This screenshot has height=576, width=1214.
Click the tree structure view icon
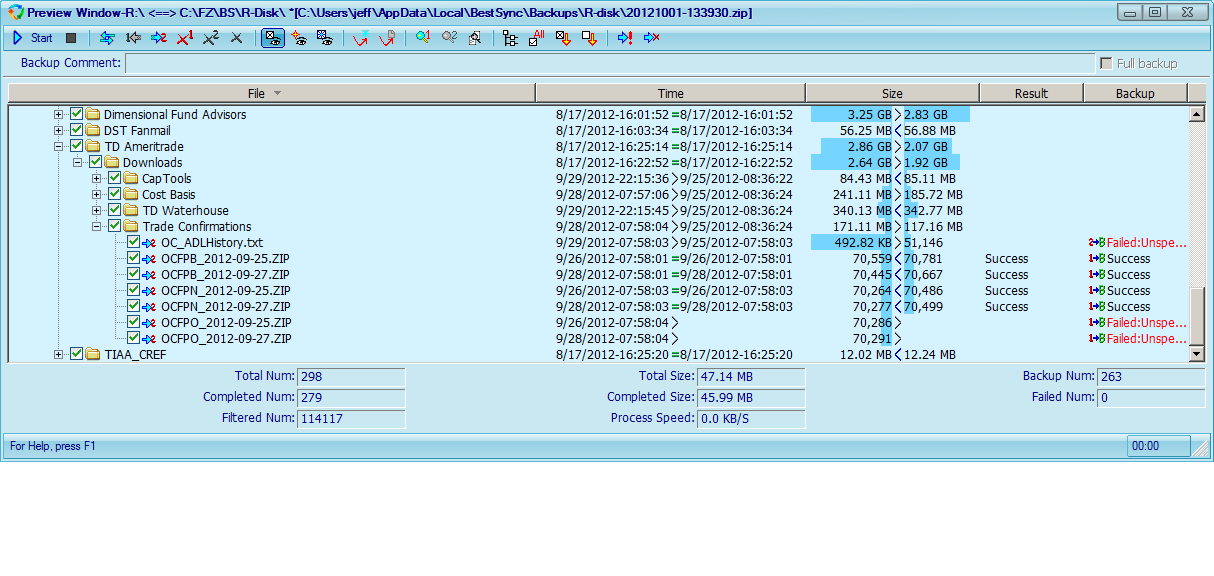point(511,38)
